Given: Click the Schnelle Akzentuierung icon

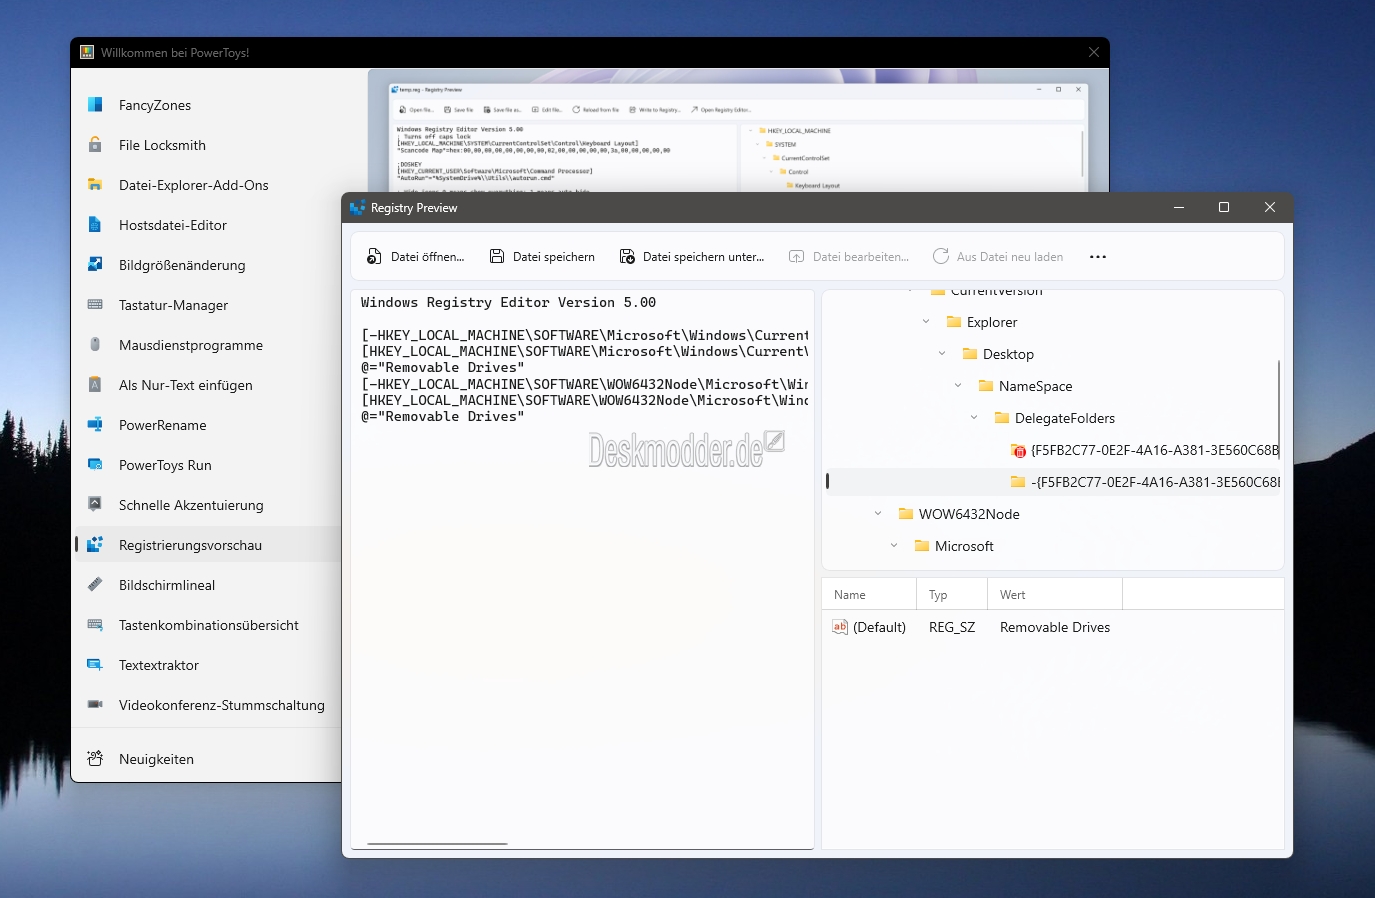Looking at the screenshot, I should [95, 504].
